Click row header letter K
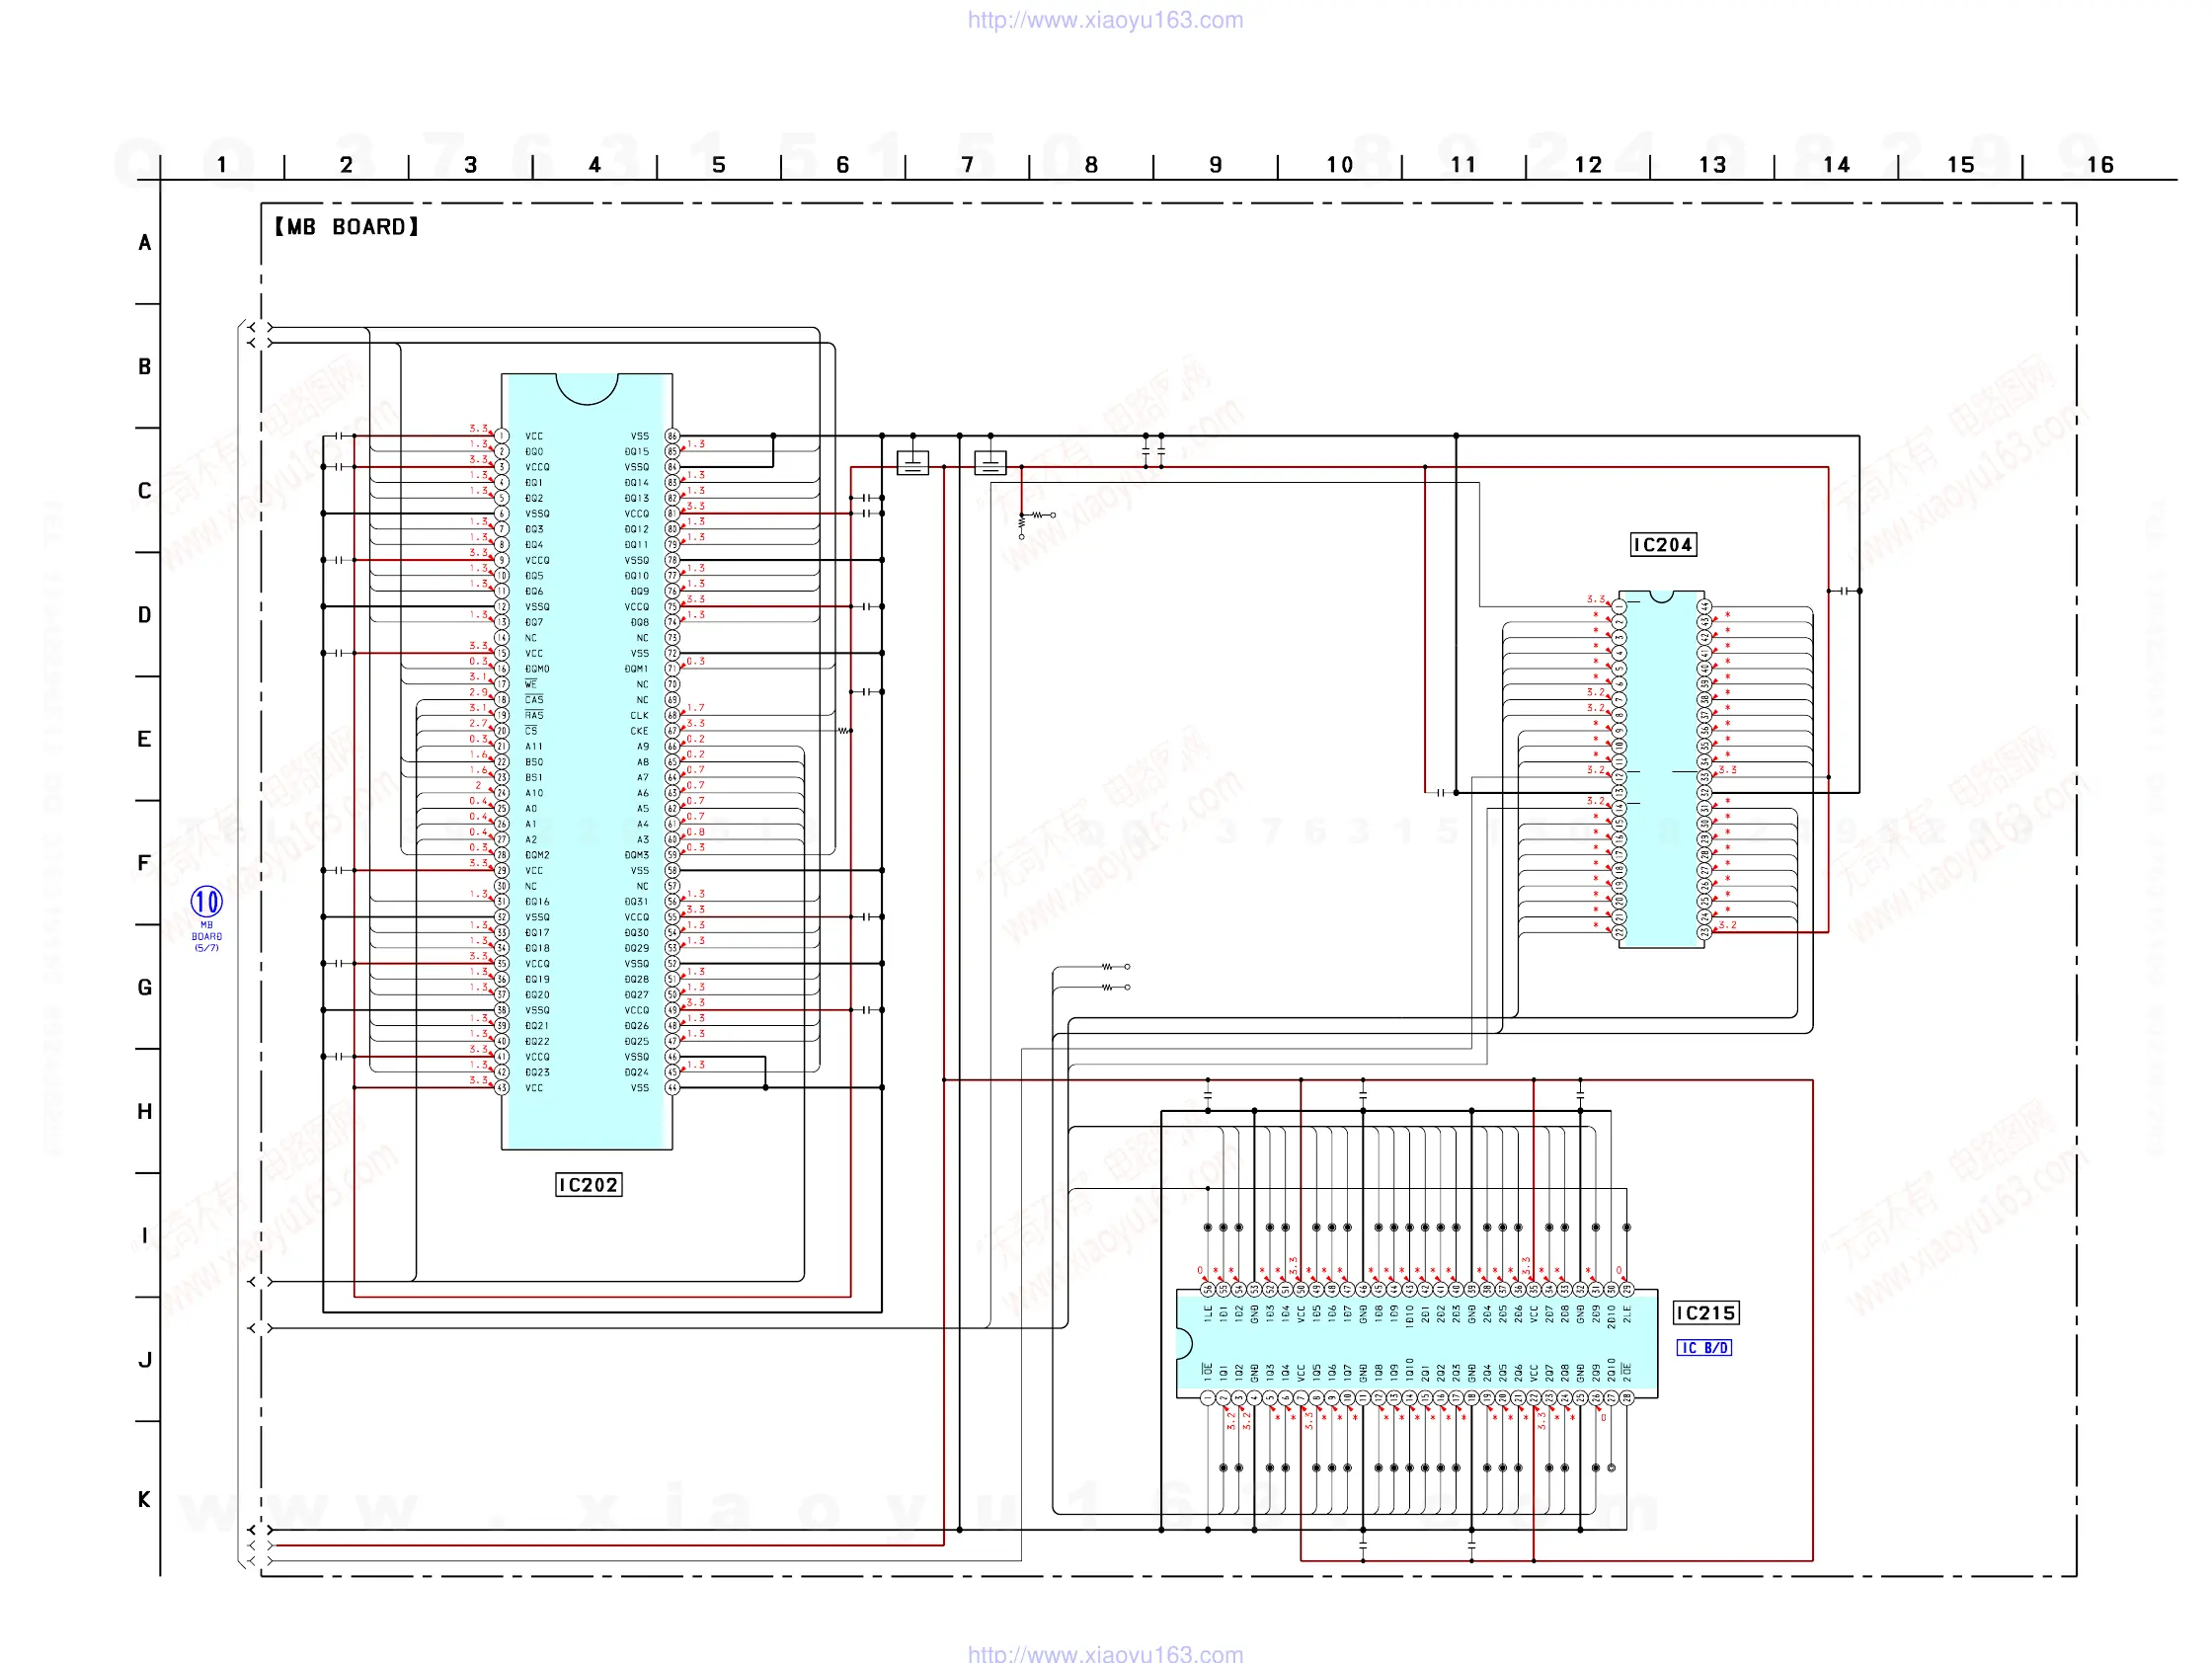Viewport: 2212px width, 1663px height. click(x=145, y=1499)
